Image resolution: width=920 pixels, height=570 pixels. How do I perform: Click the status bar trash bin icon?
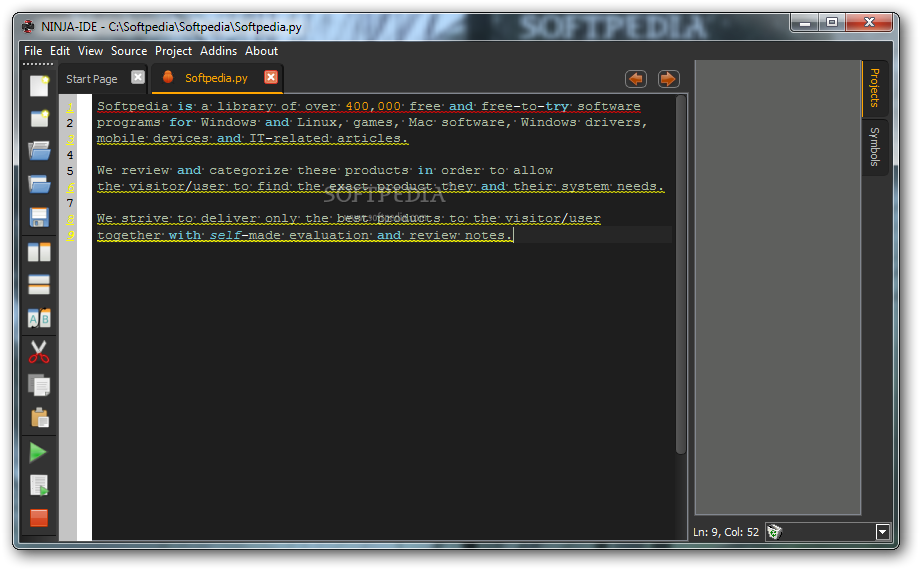coord(774,532)
